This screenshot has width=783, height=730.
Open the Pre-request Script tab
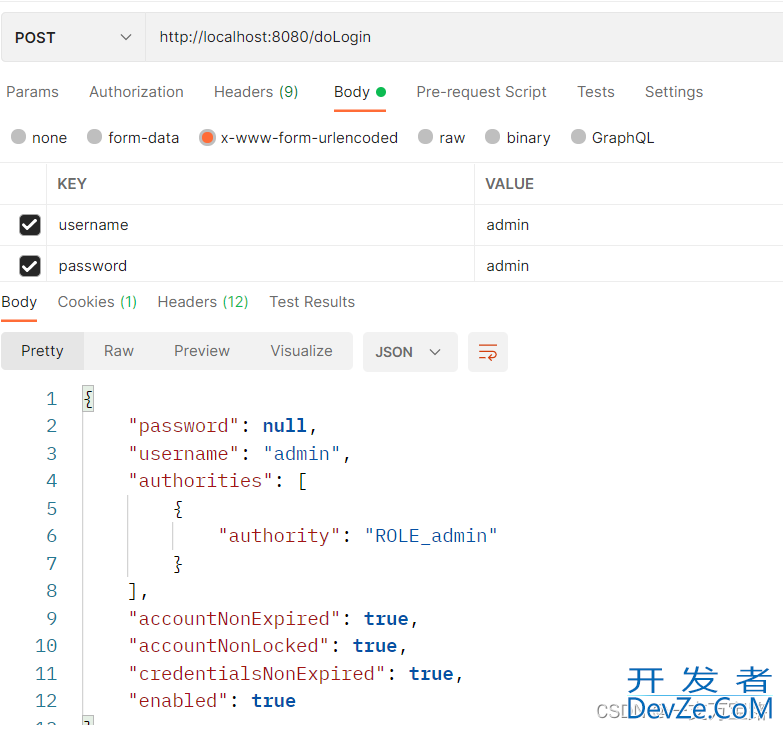(x=481, y=92)
